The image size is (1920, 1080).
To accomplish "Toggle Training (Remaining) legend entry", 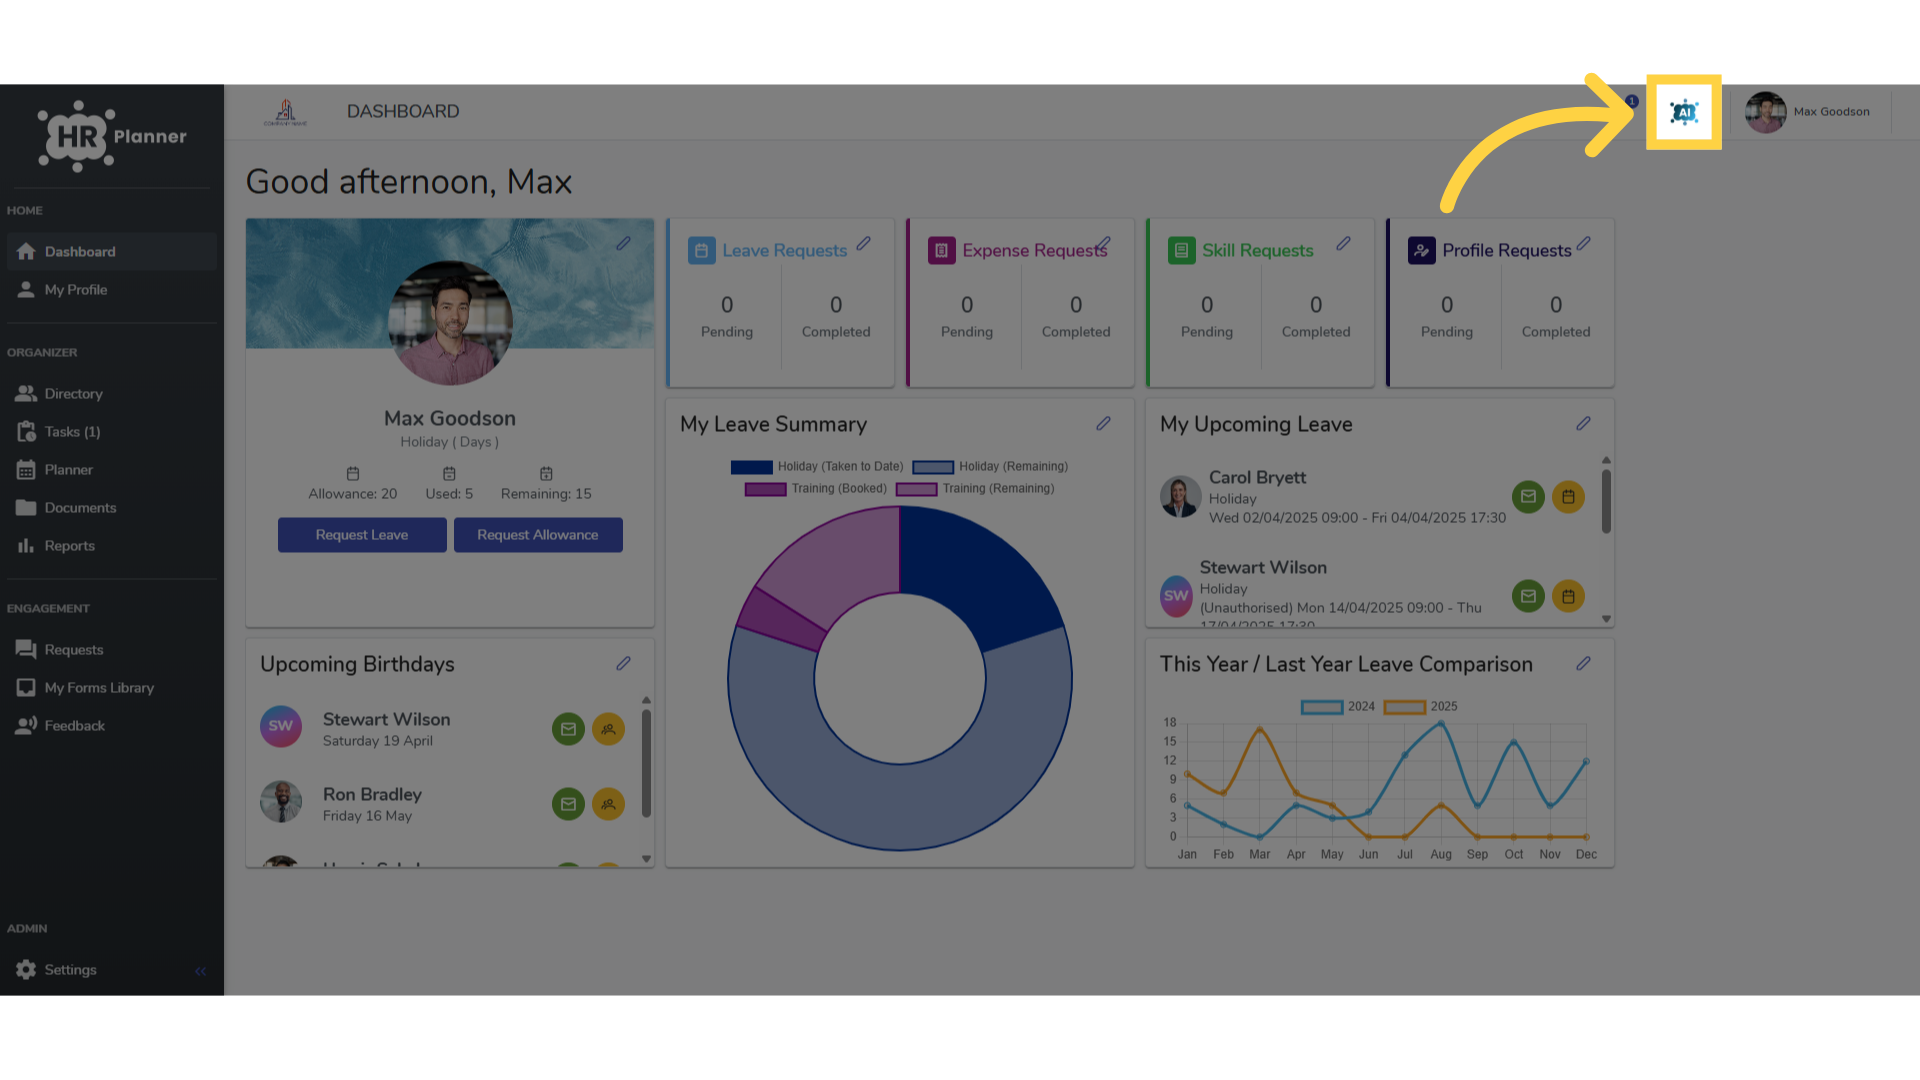I will [x=975, y=489].
